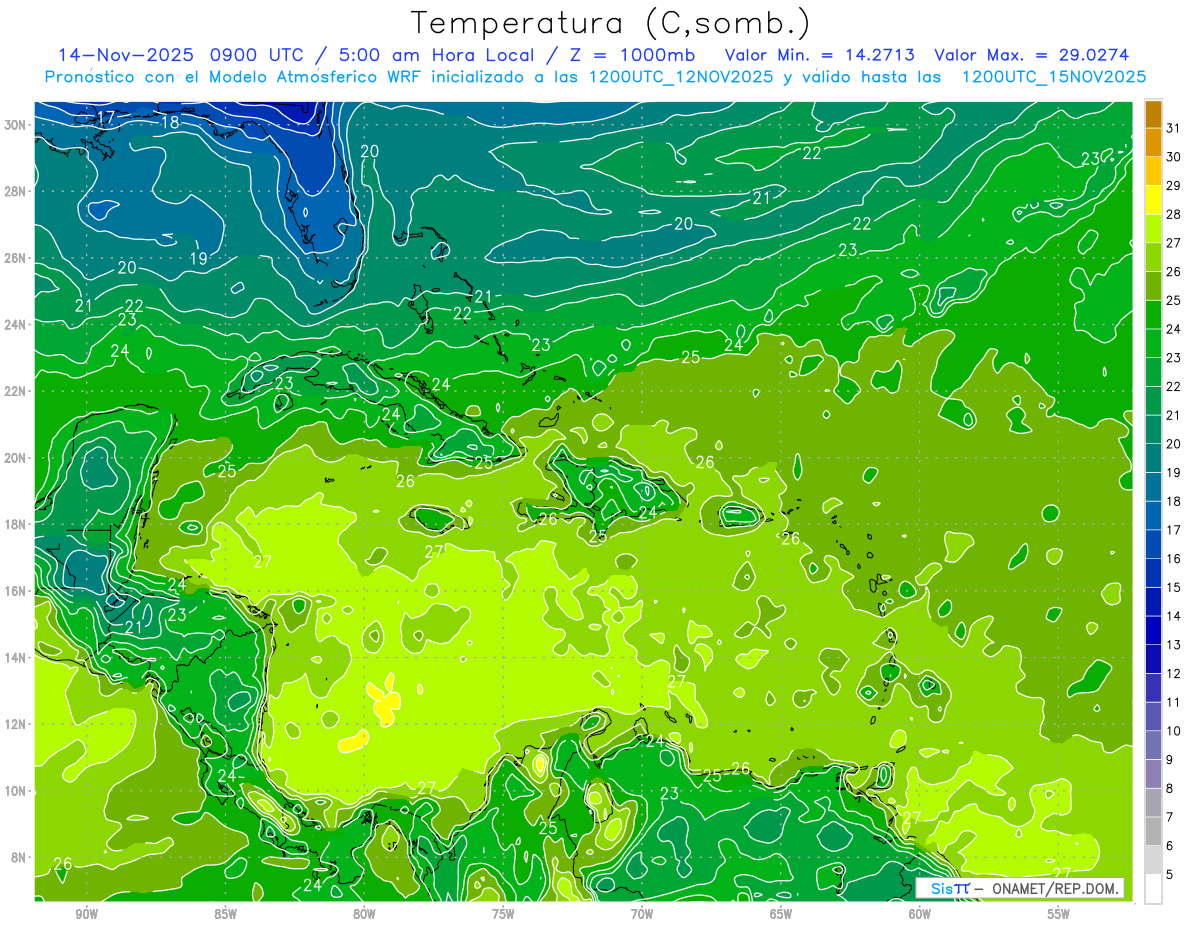Image resolution: width=1200 pixels, height=927 pixels.
Task: Click the colorbar label '8'
Action: pyautogui.click(x=1170, y=789)
